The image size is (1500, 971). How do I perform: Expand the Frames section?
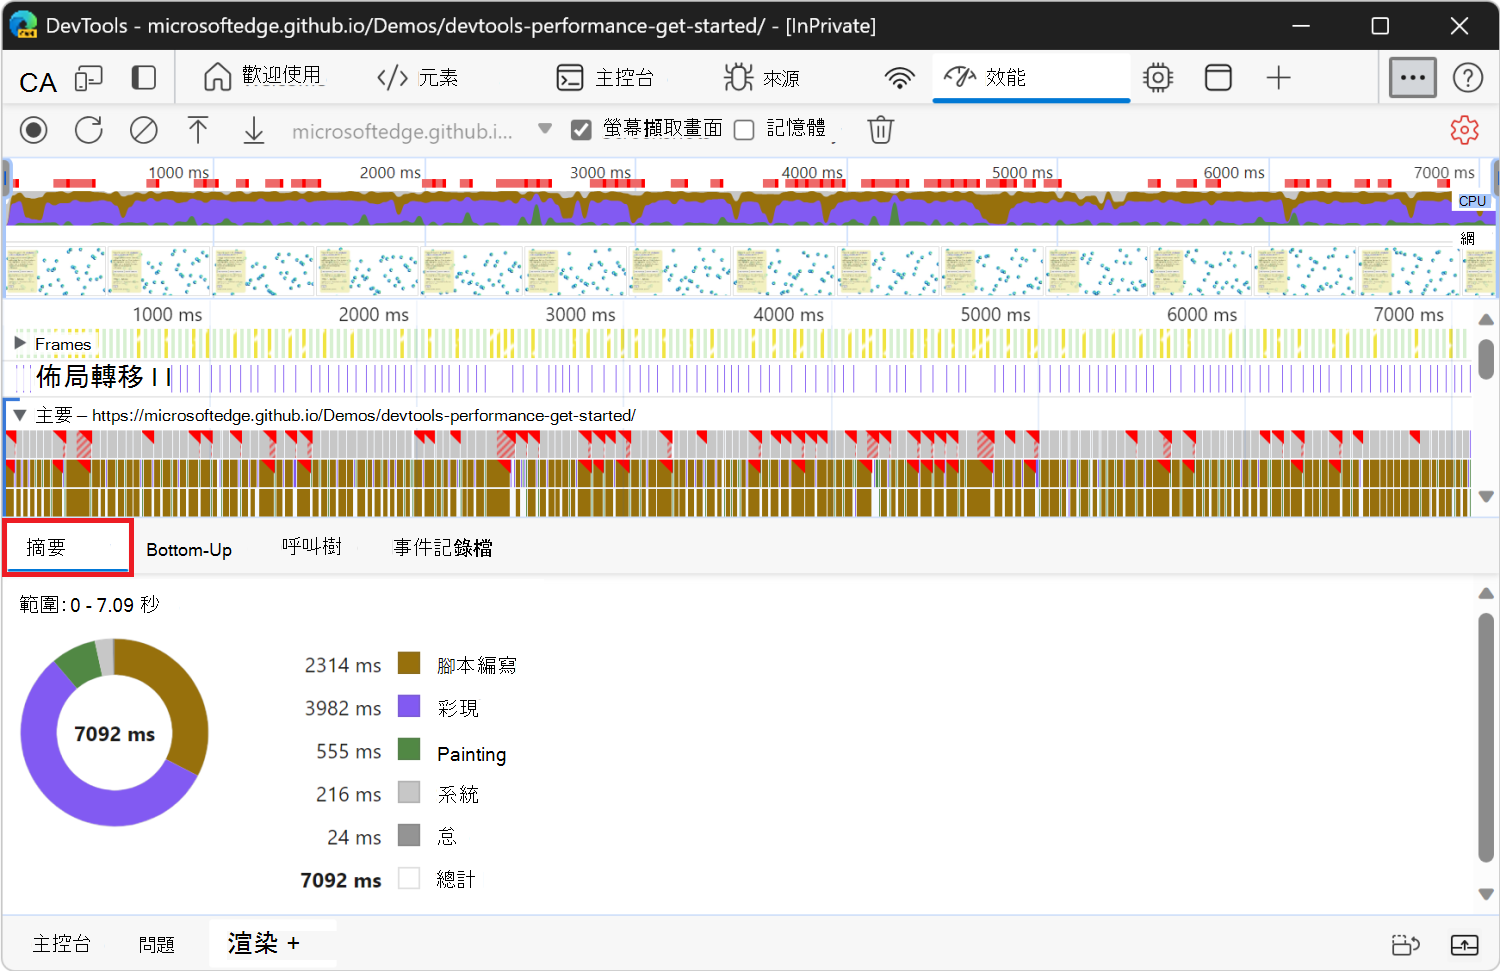tap(18, 342)
